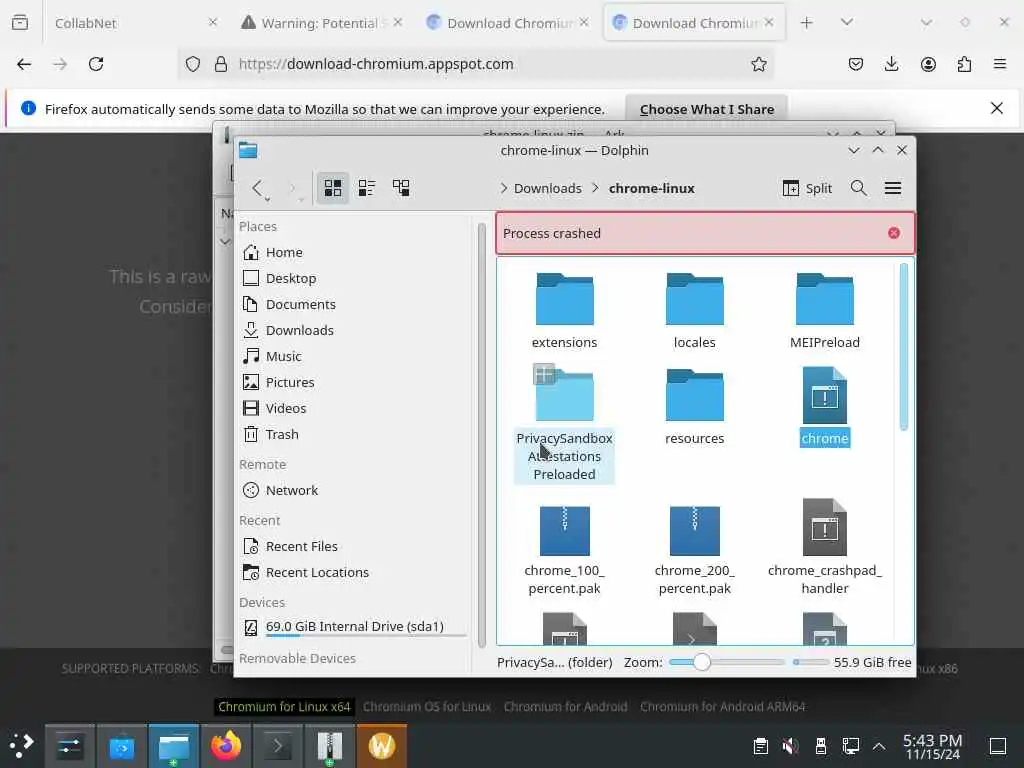Image resolution: width=1024 pixels, height=768 pixels.
Task: Select the chrome_100_percent.pak file
Action: coord(564,549)
